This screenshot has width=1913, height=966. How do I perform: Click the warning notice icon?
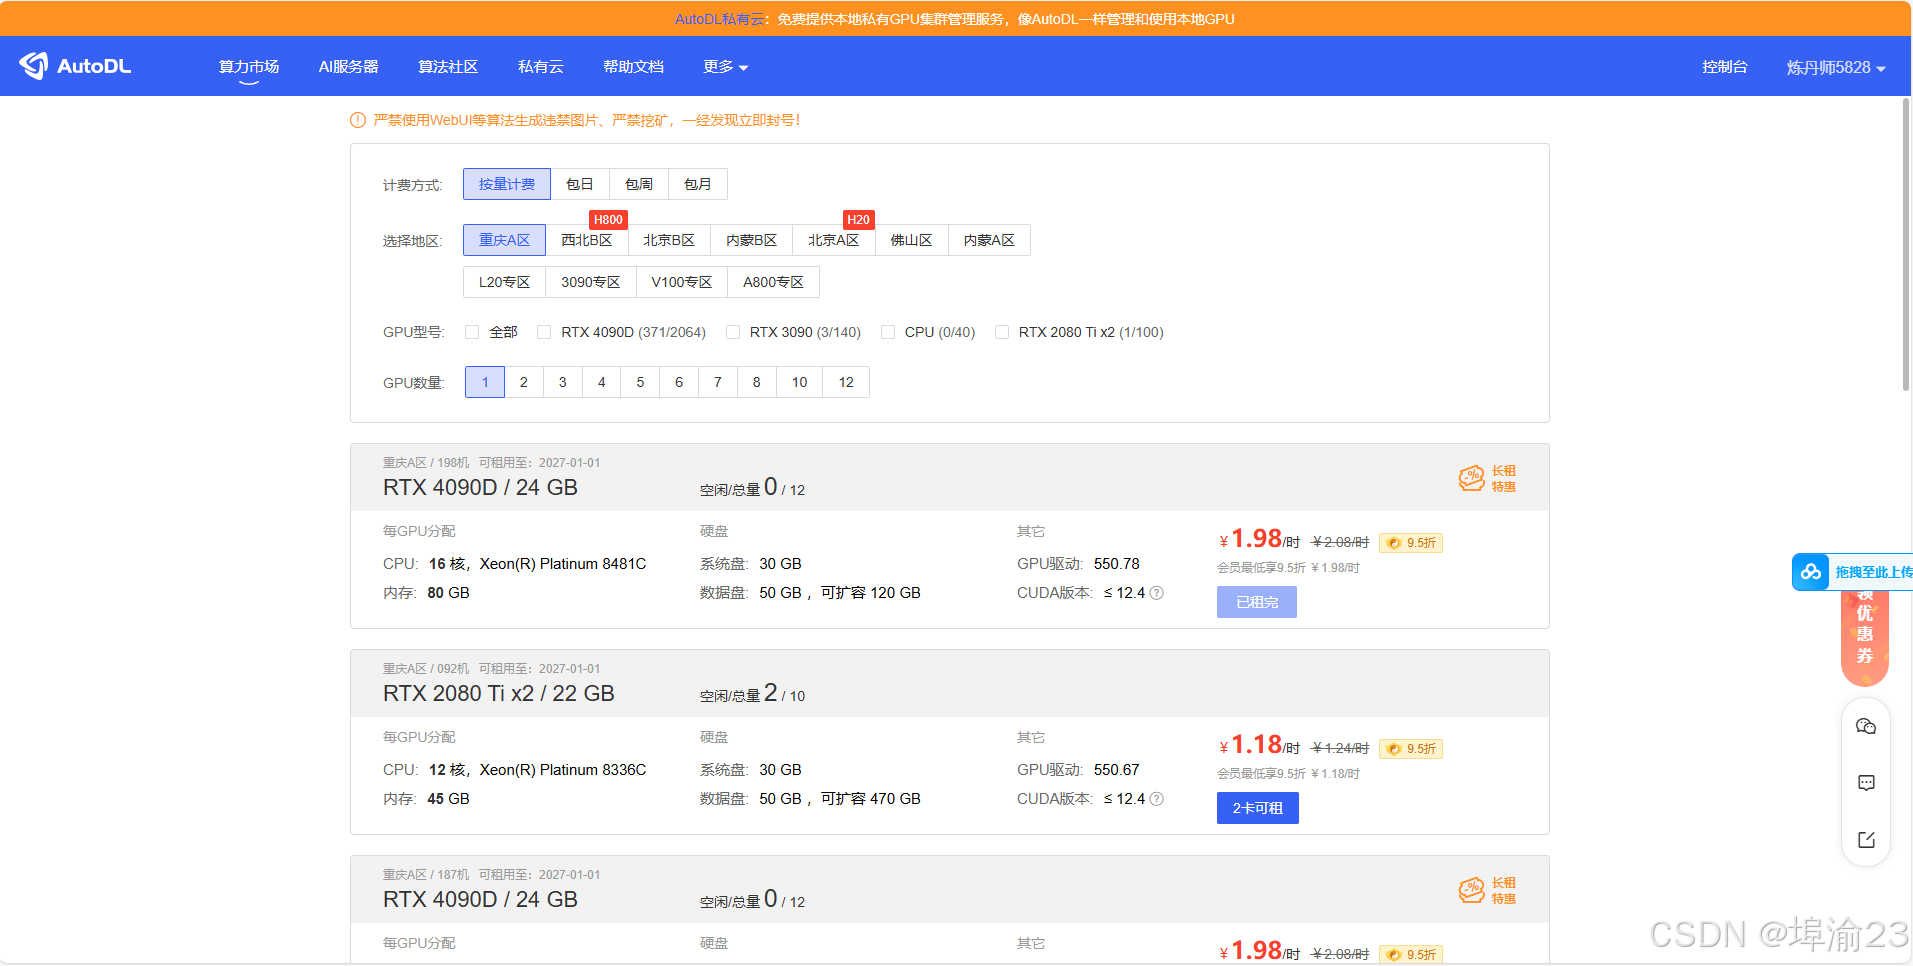[x=358, y=120]
